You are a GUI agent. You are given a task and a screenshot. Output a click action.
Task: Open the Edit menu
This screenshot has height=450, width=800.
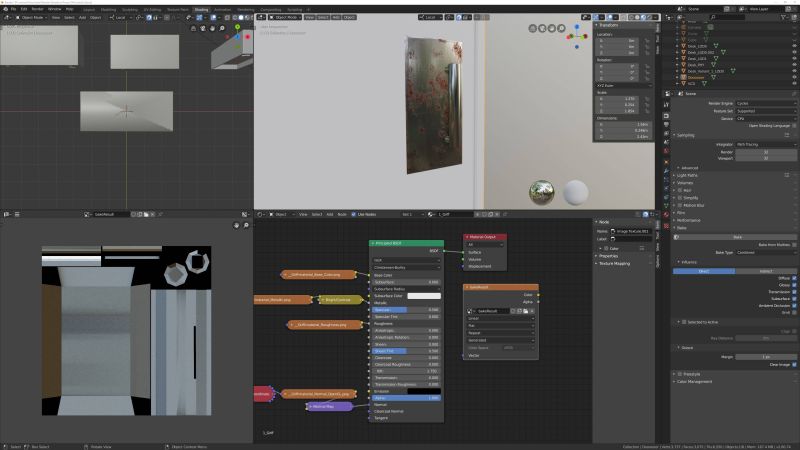(x=24, y=9)
